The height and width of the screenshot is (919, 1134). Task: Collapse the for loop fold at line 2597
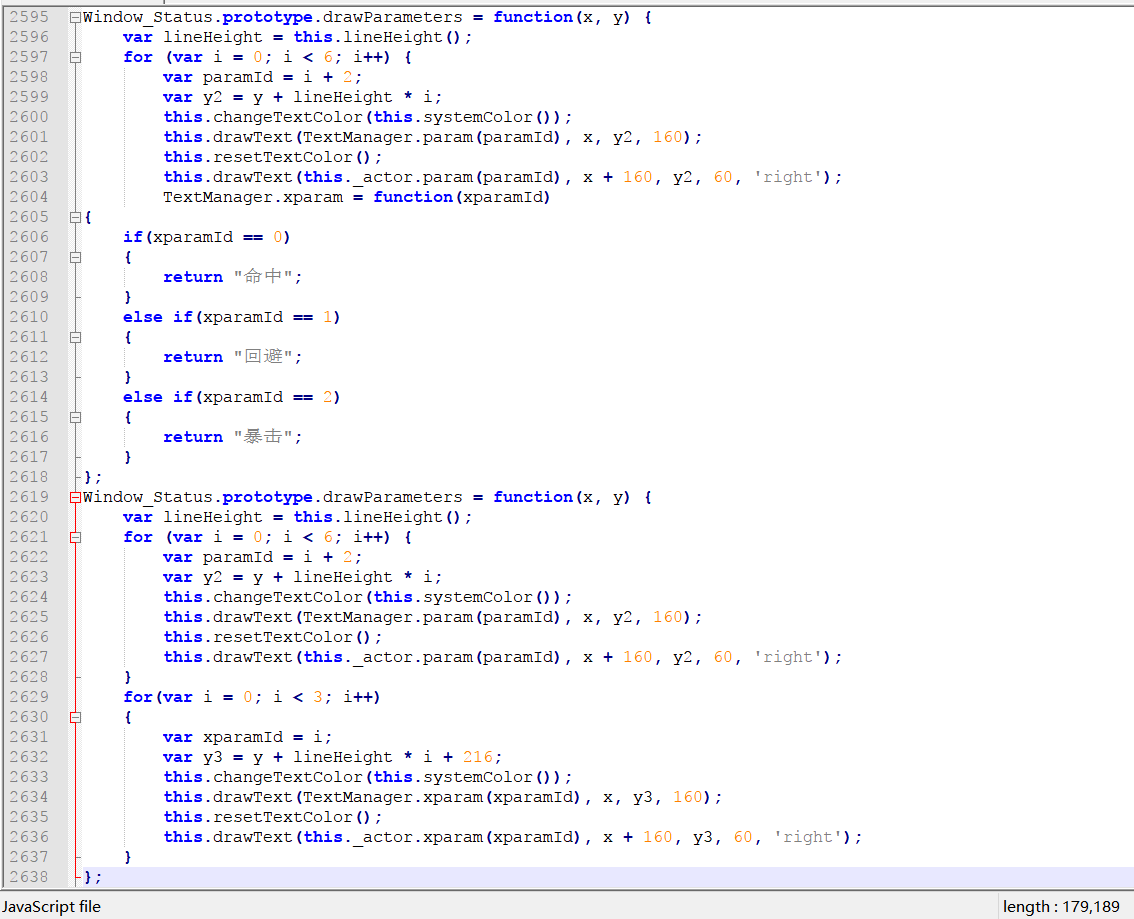(x=75, y=57)
